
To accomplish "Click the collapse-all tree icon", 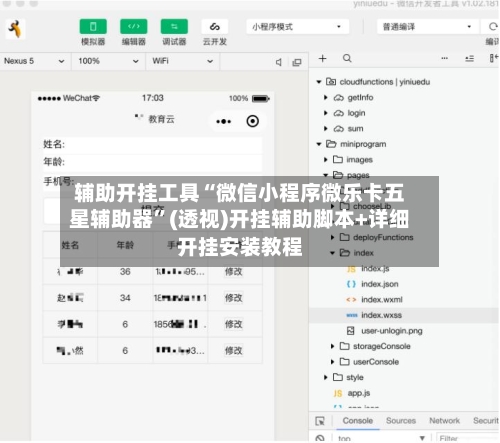I will click(x=470, y=59).
